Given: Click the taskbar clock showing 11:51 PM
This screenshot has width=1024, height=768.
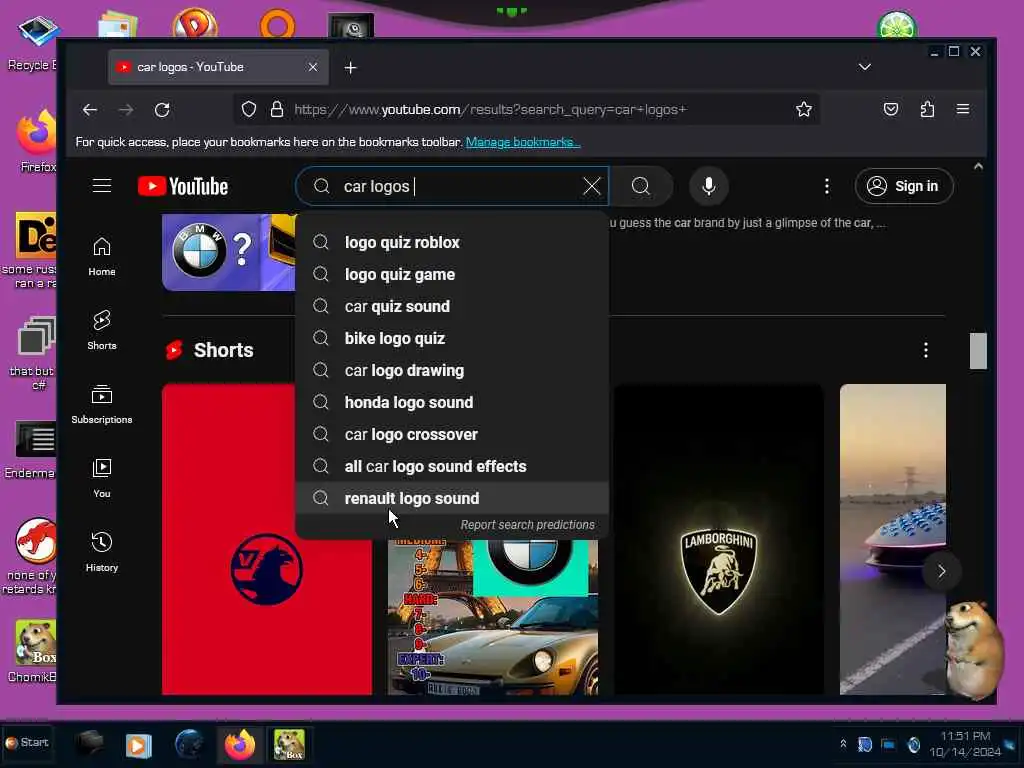Looking at the screenshot, I should click(965, 744).
